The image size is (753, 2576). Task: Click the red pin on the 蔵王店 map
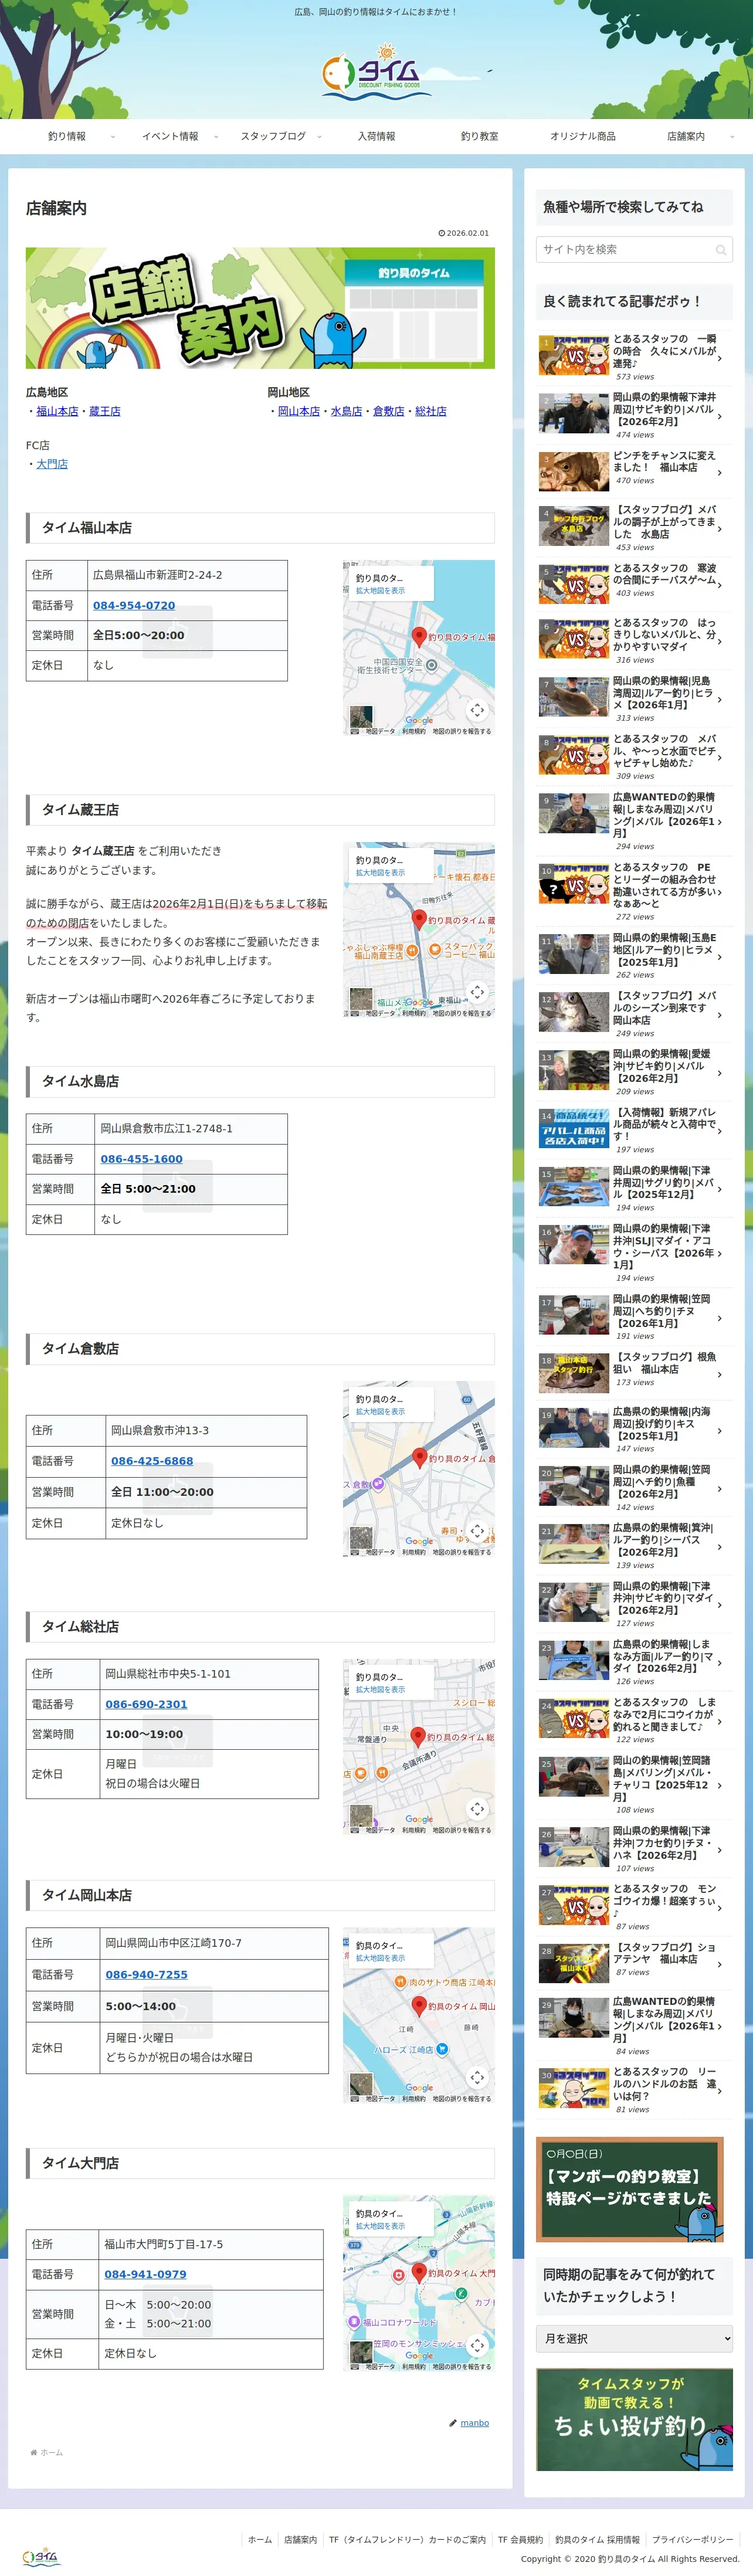[420, 919]
